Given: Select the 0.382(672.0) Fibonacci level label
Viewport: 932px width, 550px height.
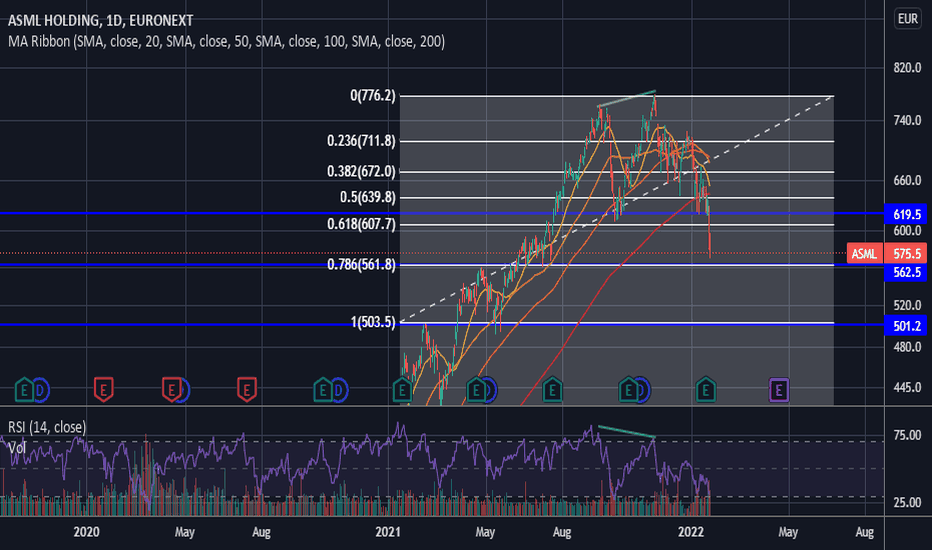Looking at the screenshot, I should click(x=361, y=171).
